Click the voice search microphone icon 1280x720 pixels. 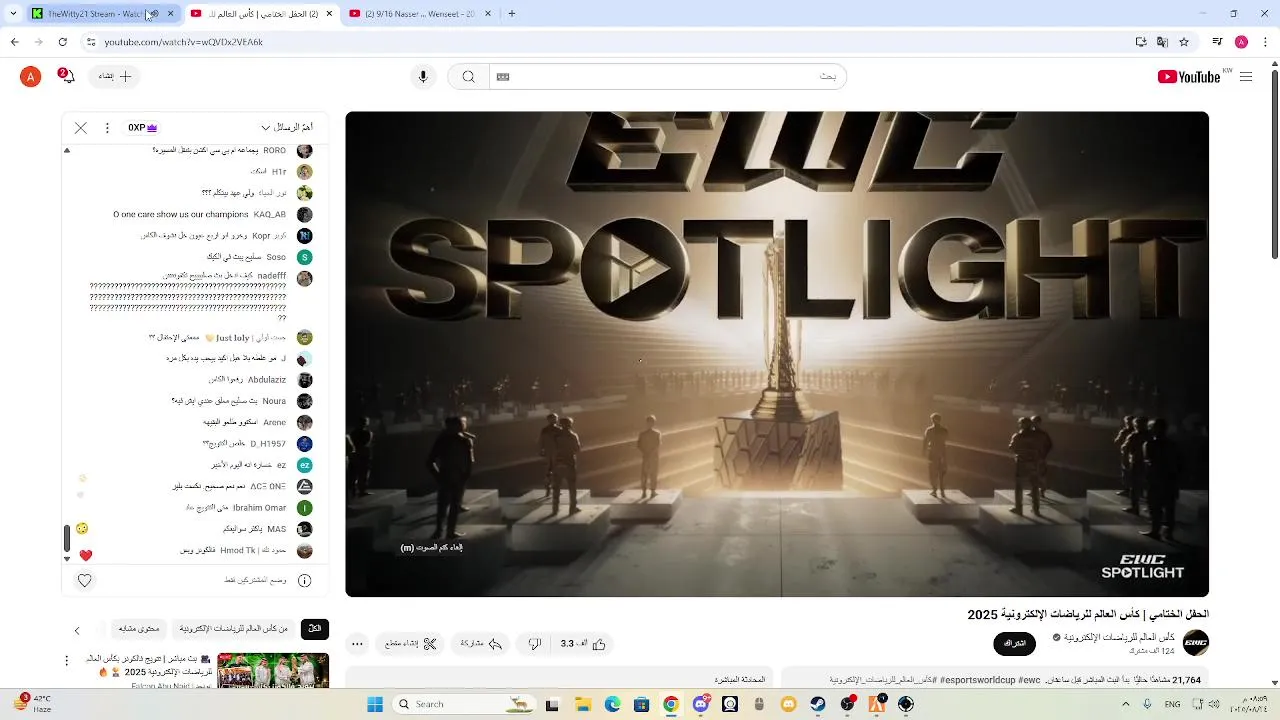pyautogui.click(x=423, y=77)
